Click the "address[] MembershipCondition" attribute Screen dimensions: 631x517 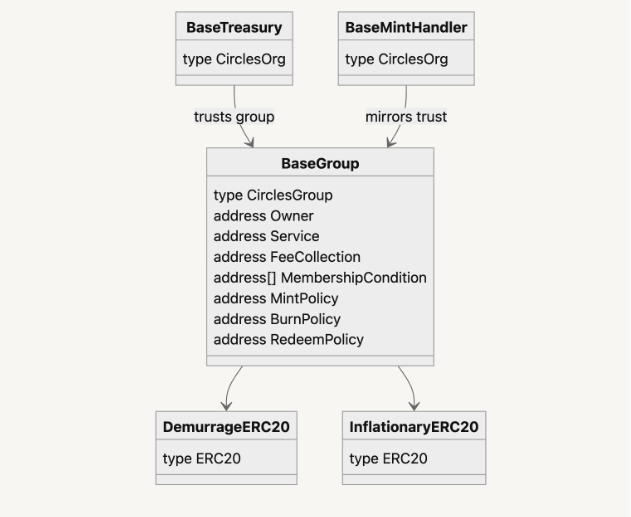point(320,277)
